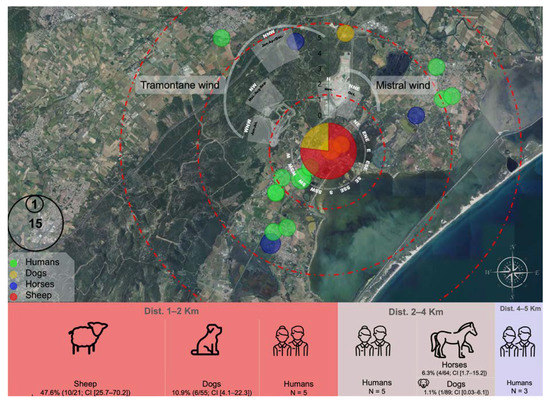Viewport: 550px width, 402px height.
Task: Click the Mistral wind label
Action: (403, 85)
